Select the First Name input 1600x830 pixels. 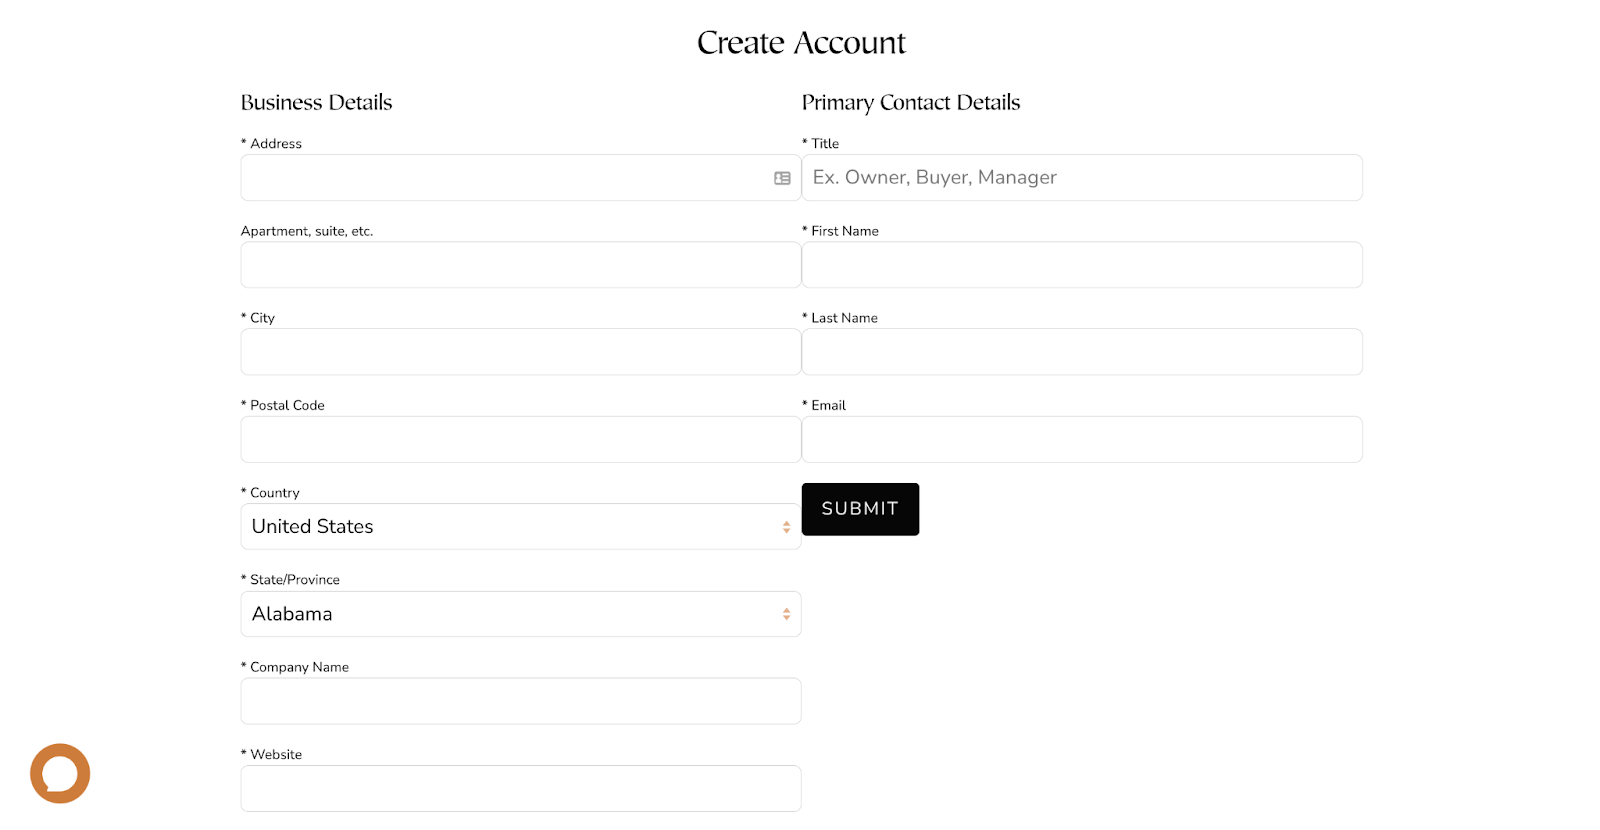coord(1081,265)
